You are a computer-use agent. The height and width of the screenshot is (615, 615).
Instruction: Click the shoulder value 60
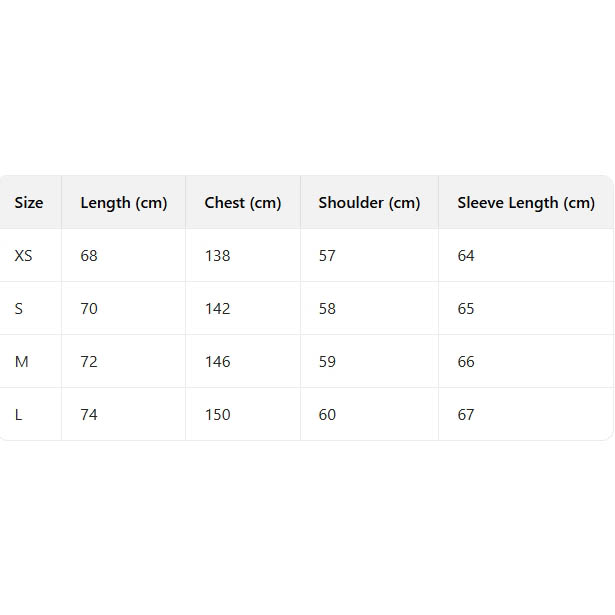[327, 415]
